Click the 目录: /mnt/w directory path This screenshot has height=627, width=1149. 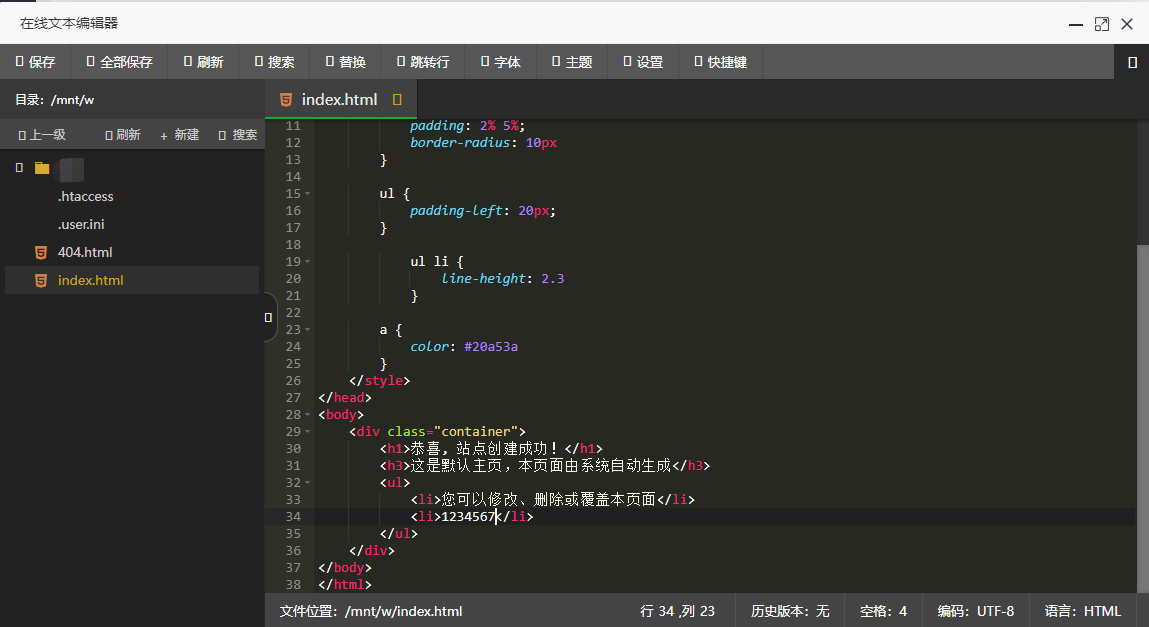(x=54, y=100)
